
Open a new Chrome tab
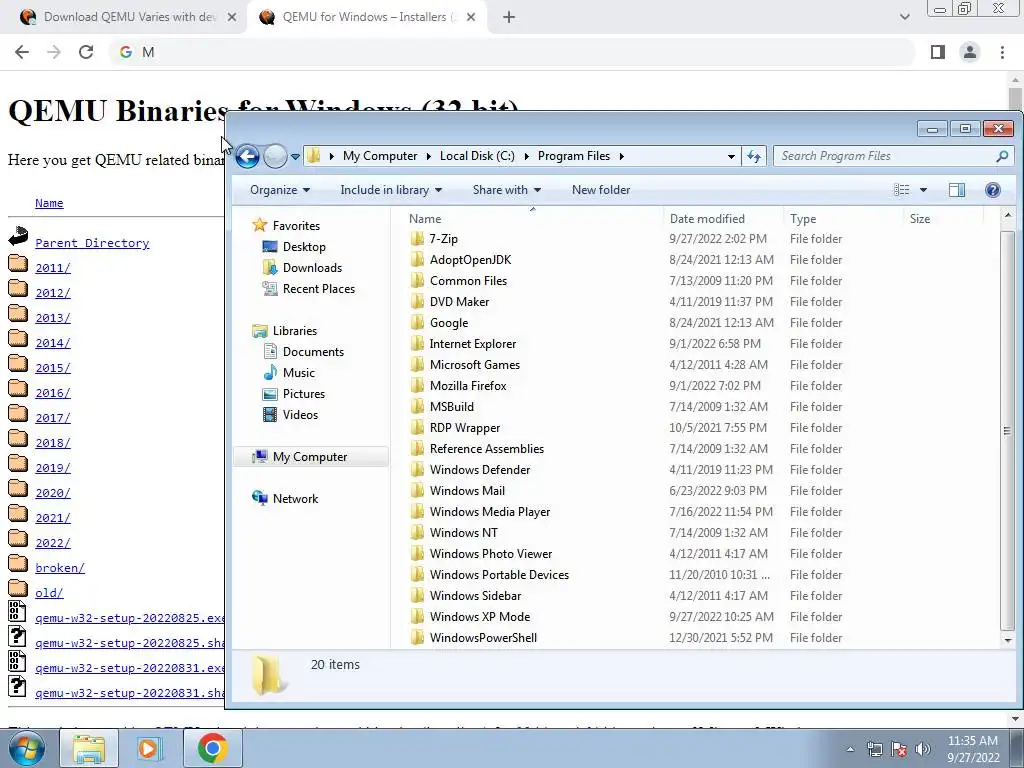coord(509,18)
